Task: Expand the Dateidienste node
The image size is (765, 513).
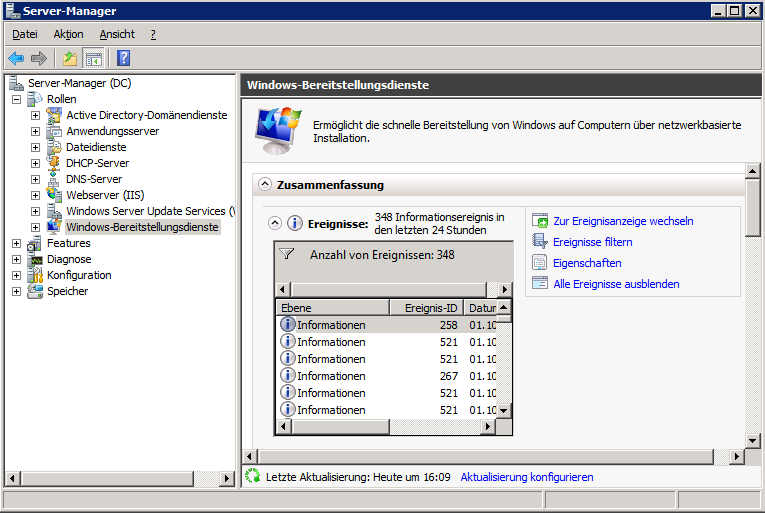Action: tap(35, 147)
